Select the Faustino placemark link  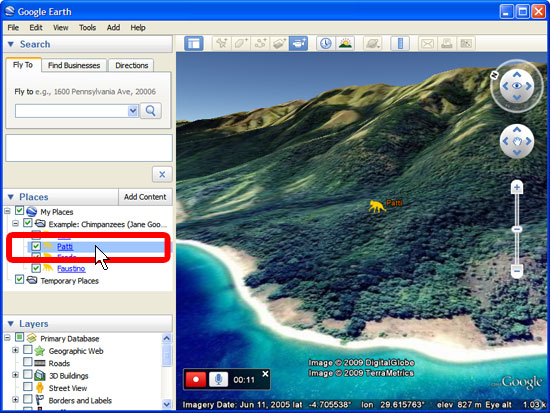71,269
